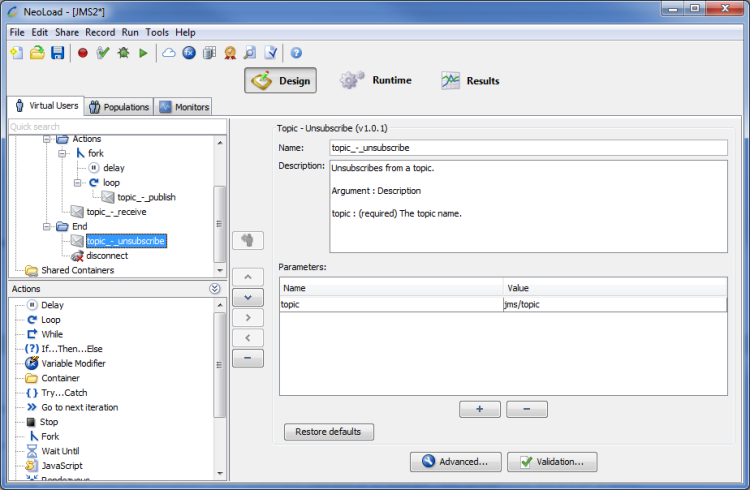Check virtual user with green checkmark icon

[x=103, y=53]
